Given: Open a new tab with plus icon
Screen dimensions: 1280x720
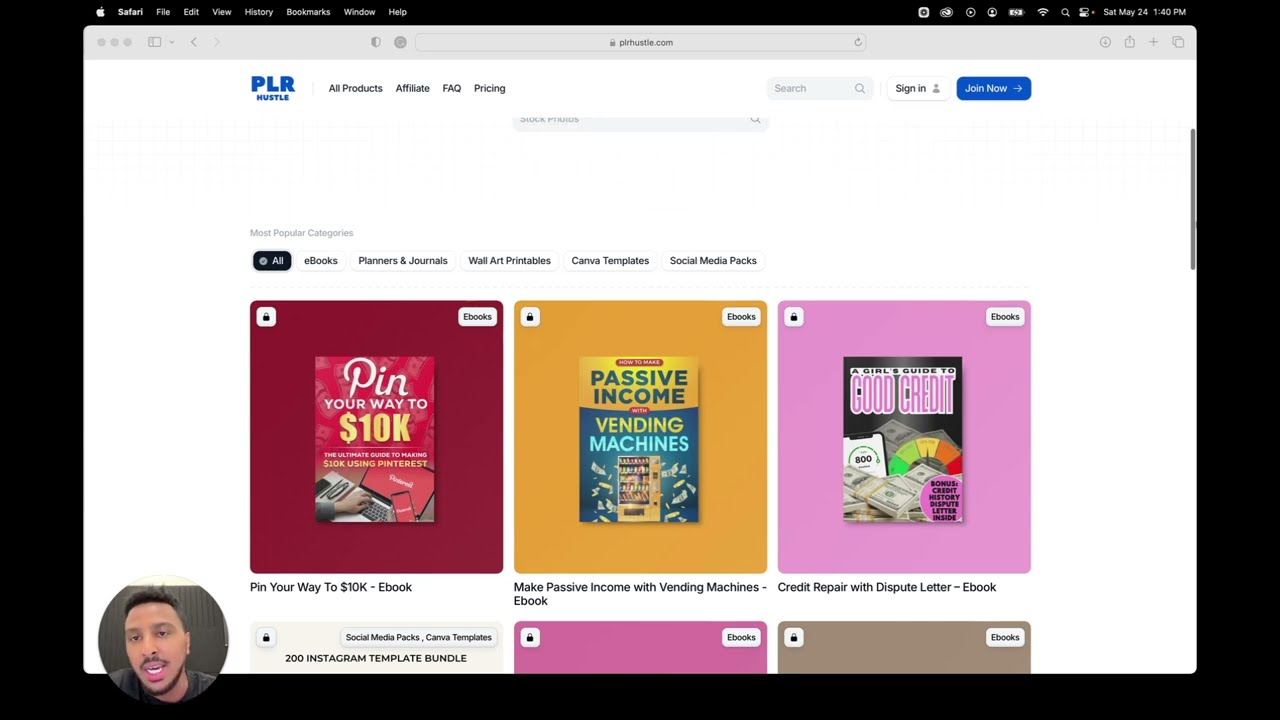Looking at the screenshot, I should [x=1153, y=42].
